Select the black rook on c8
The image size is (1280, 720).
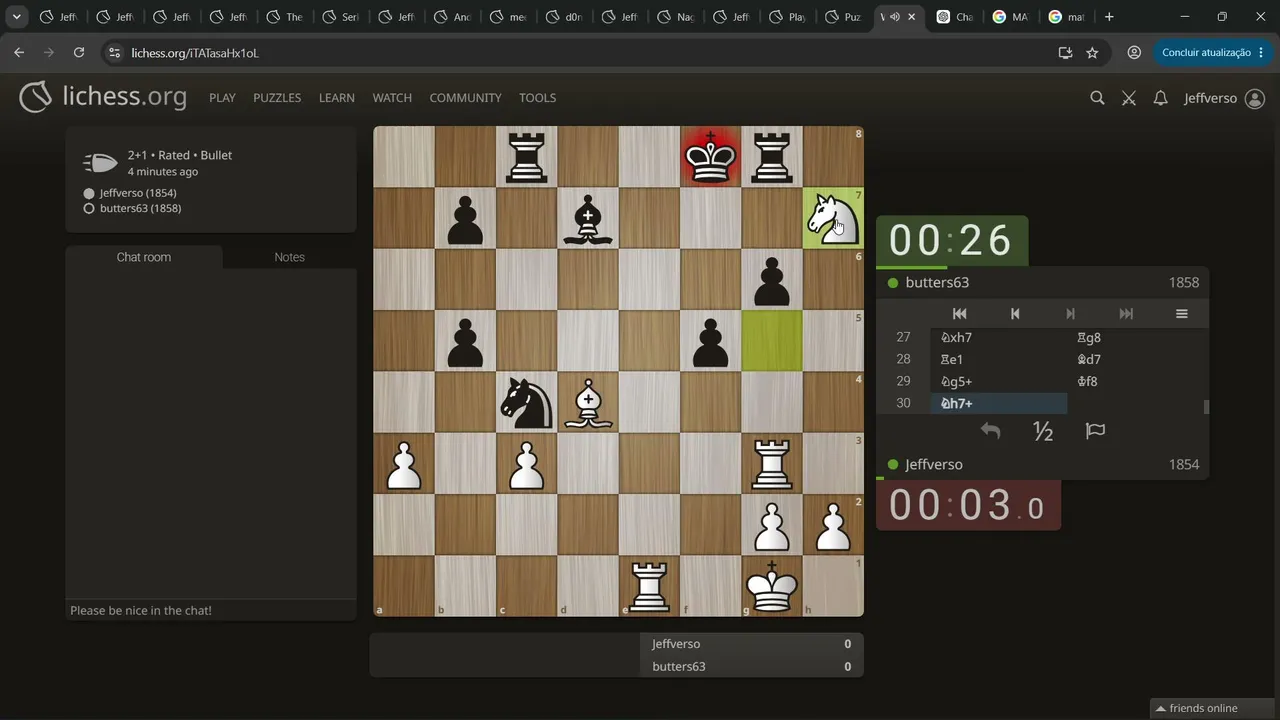tap(526, 156)
